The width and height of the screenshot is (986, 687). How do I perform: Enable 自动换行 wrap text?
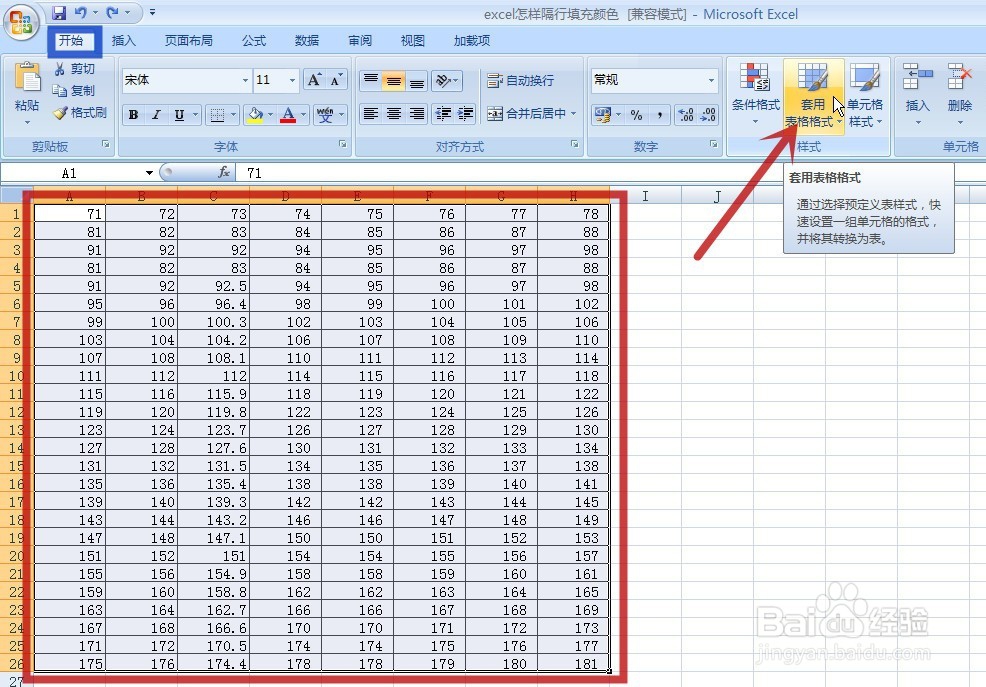coord(521,80)
